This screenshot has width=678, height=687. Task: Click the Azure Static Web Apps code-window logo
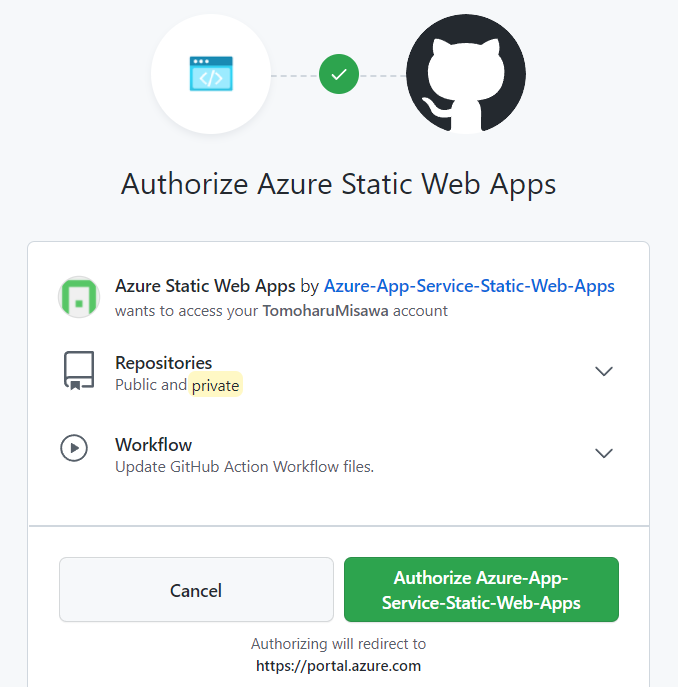(x=211, y=74)
